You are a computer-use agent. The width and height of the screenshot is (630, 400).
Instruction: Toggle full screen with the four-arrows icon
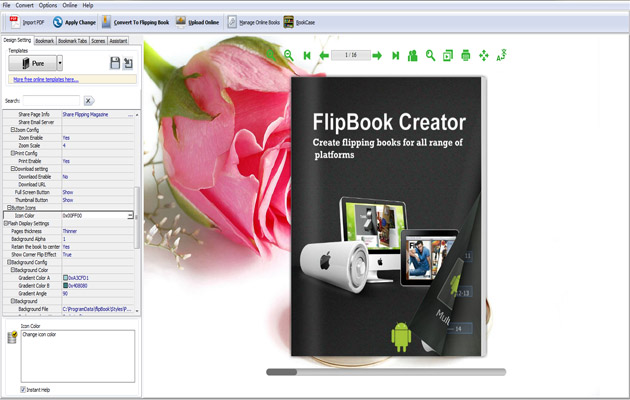pyautogui.click(x=484, y=55)
